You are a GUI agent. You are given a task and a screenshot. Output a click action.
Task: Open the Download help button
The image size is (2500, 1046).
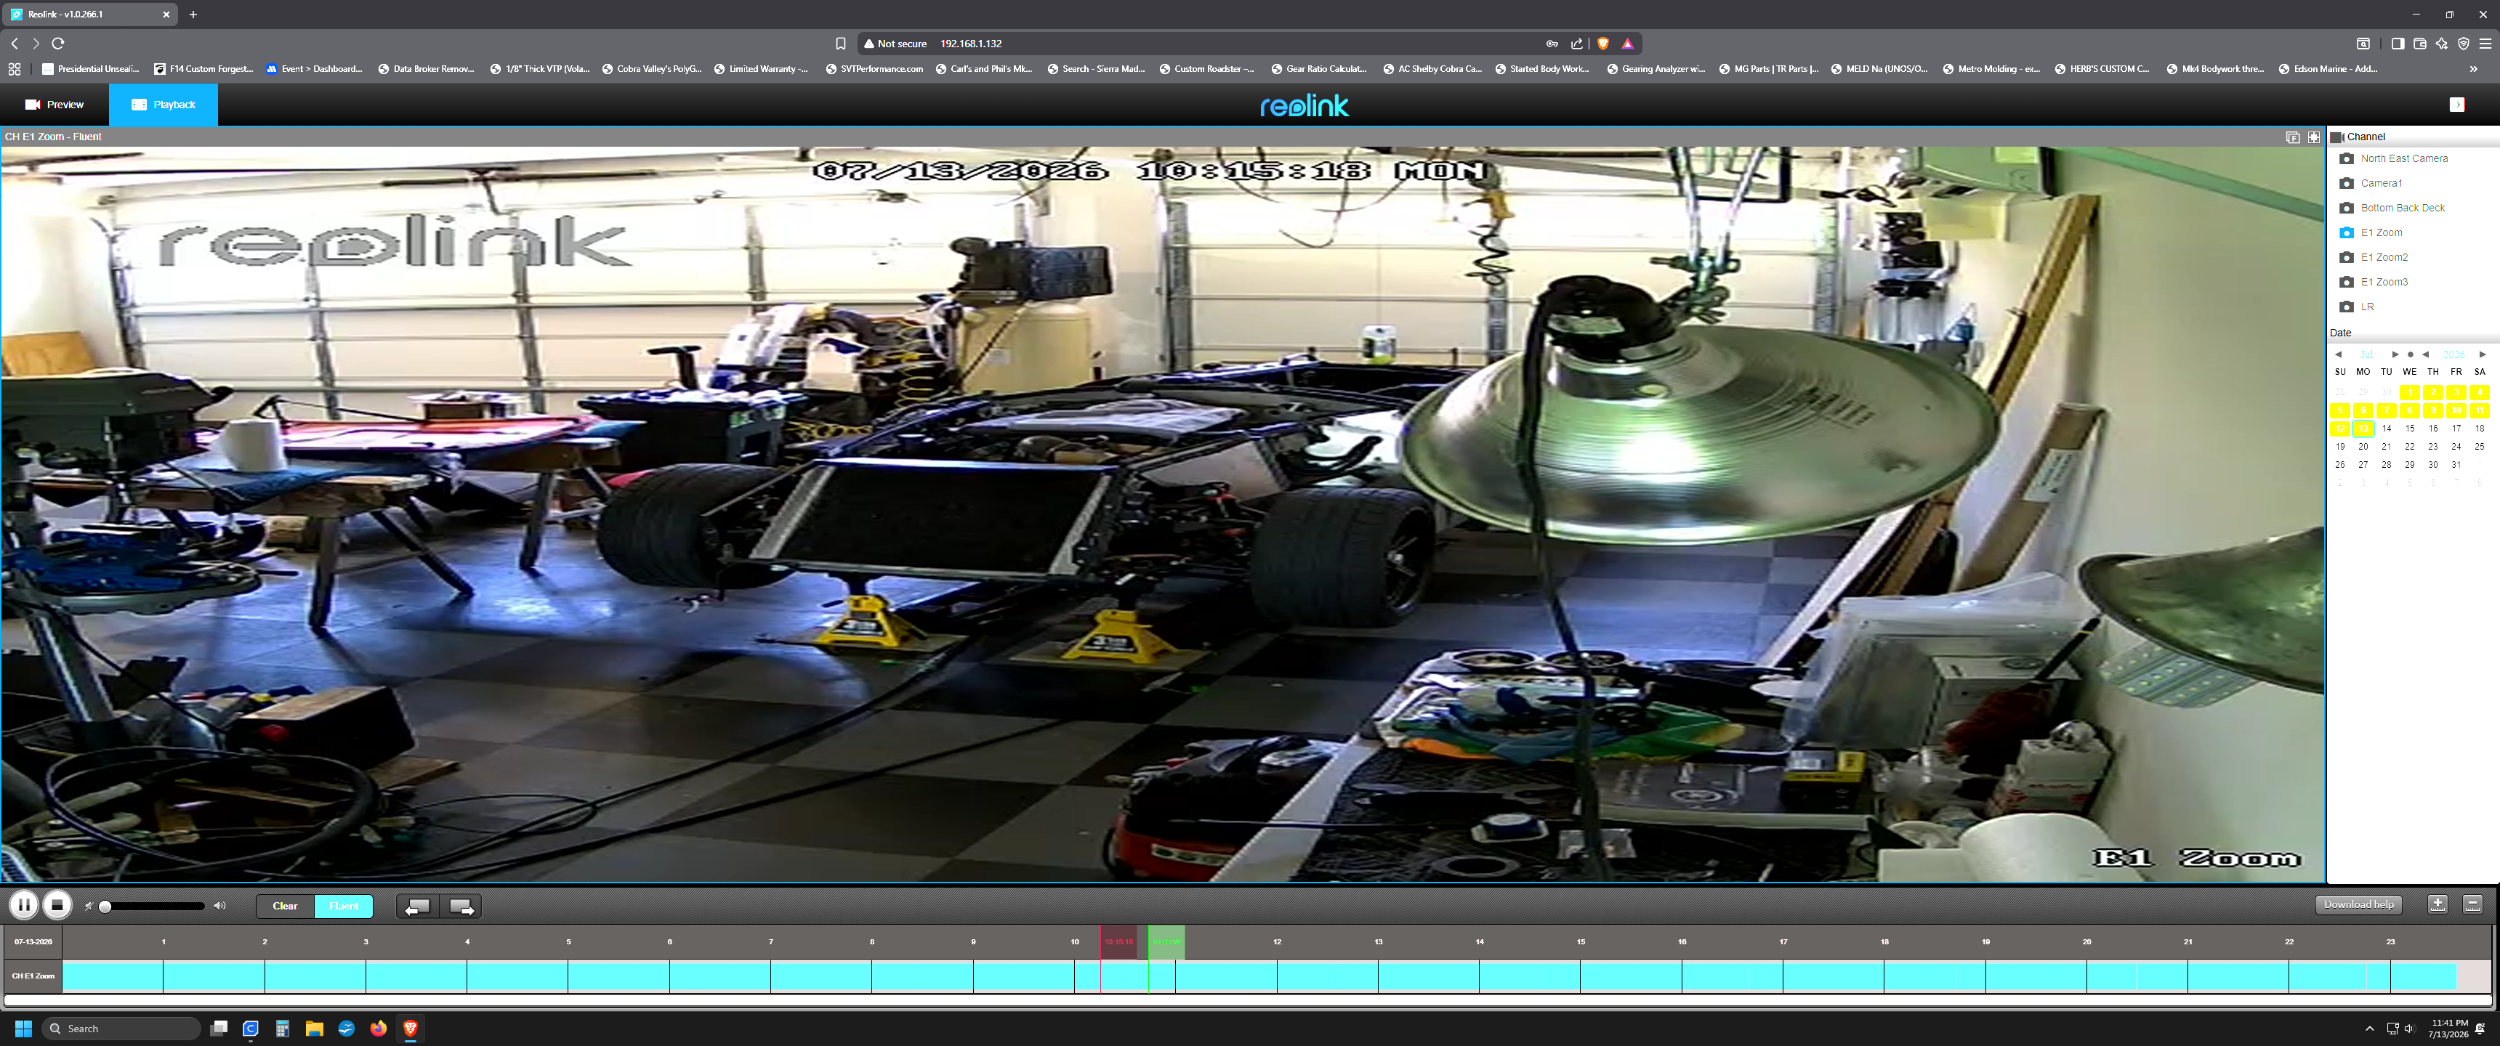coord(2358,904)
